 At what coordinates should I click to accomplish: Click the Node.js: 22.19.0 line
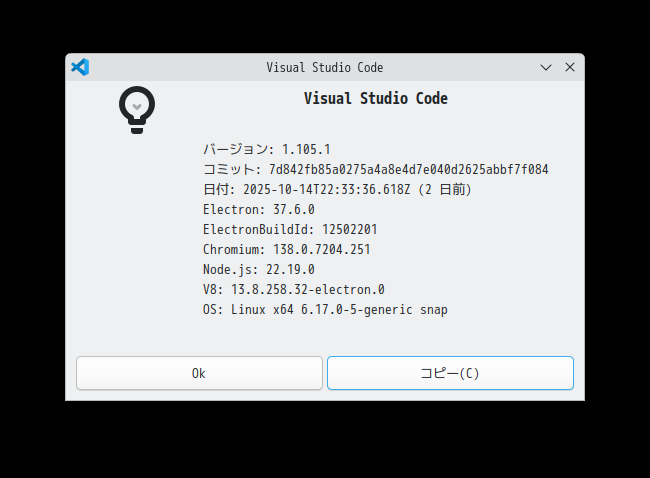click(x=258, y=270)
